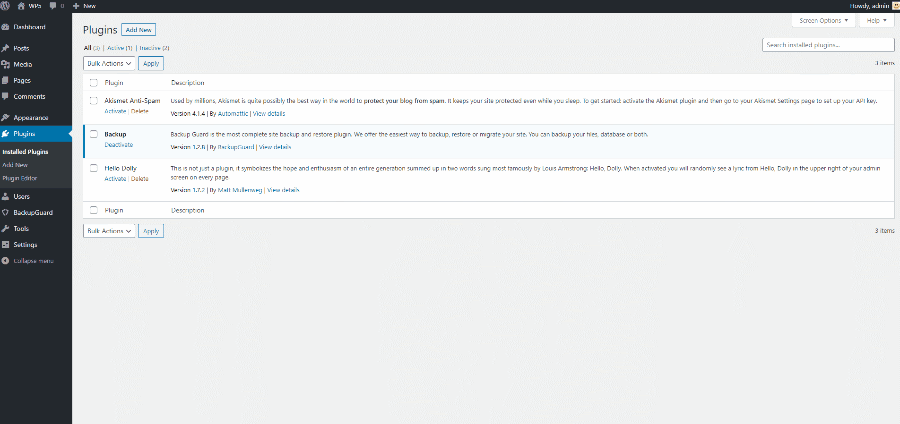Tick the Akismet Anti-Spam checkbox
The image size is (900, 424).
94,100
